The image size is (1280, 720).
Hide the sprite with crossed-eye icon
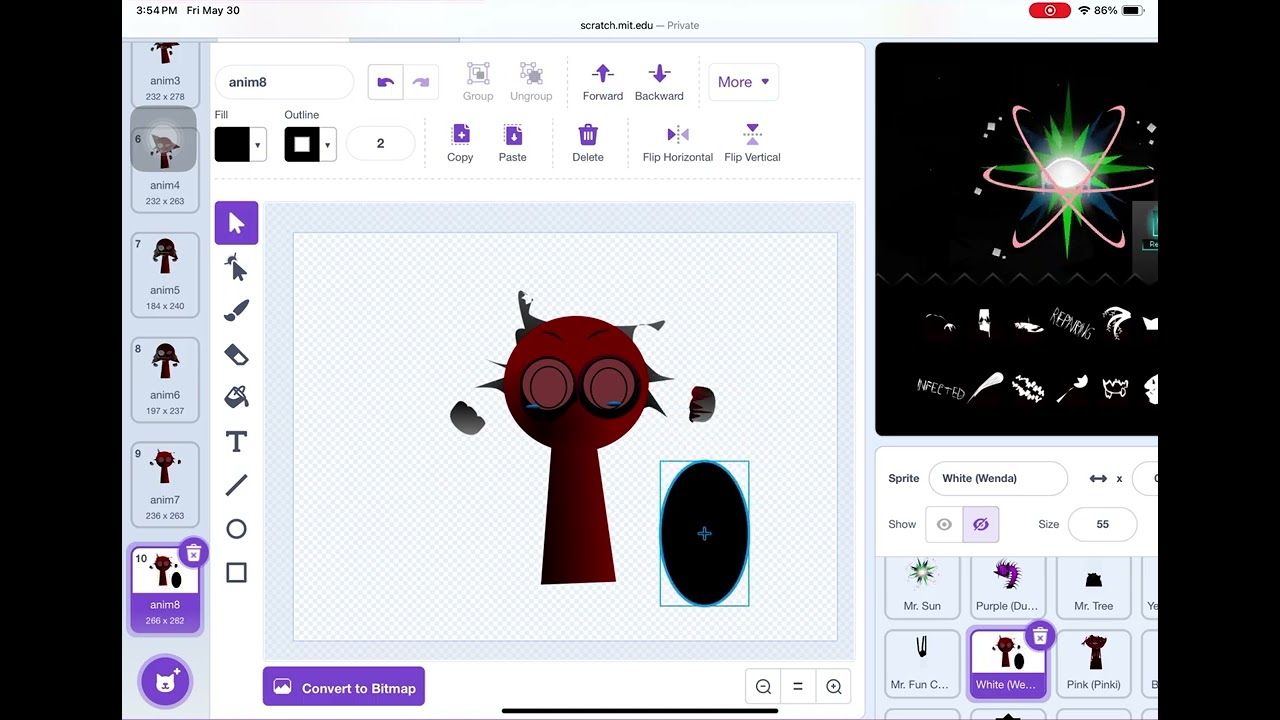(x=980, y=524)
